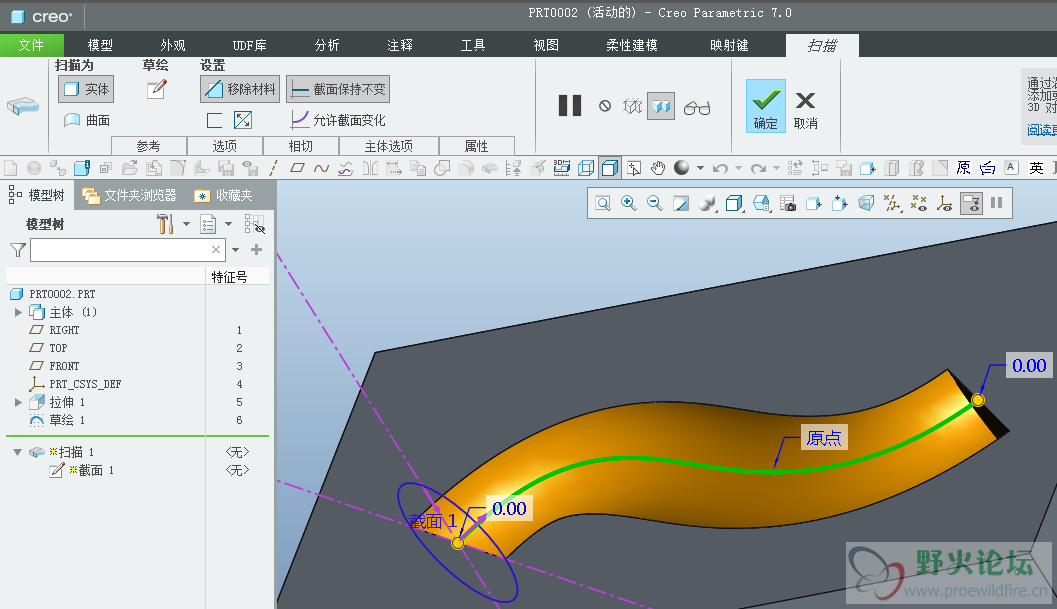This screenshot has height=609, width=1057.
Task: Select the 实体 (solid) sweep option
Action: [x=86, y=89]
